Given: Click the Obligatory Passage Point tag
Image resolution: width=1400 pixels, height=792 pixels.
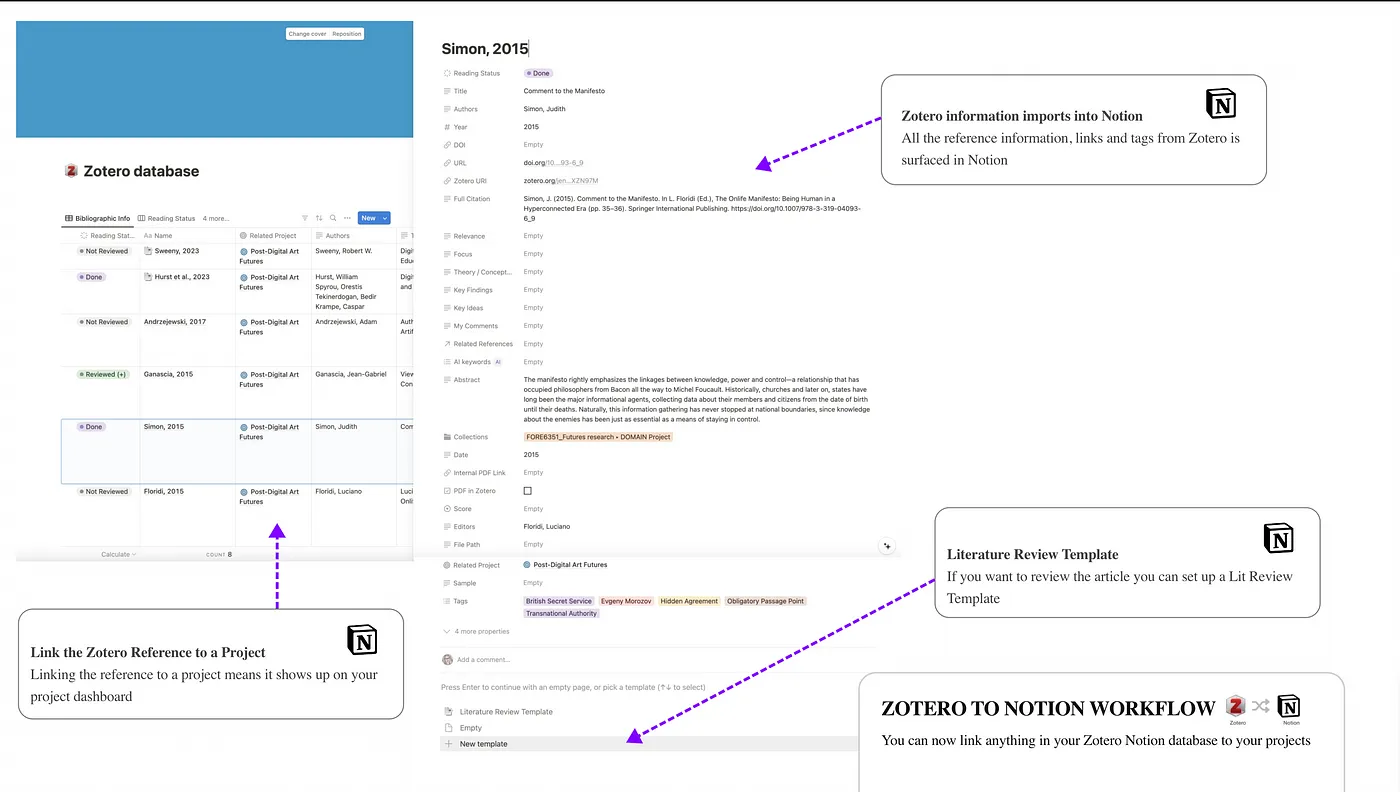Looking at the screenshot, I should [765, 601].
